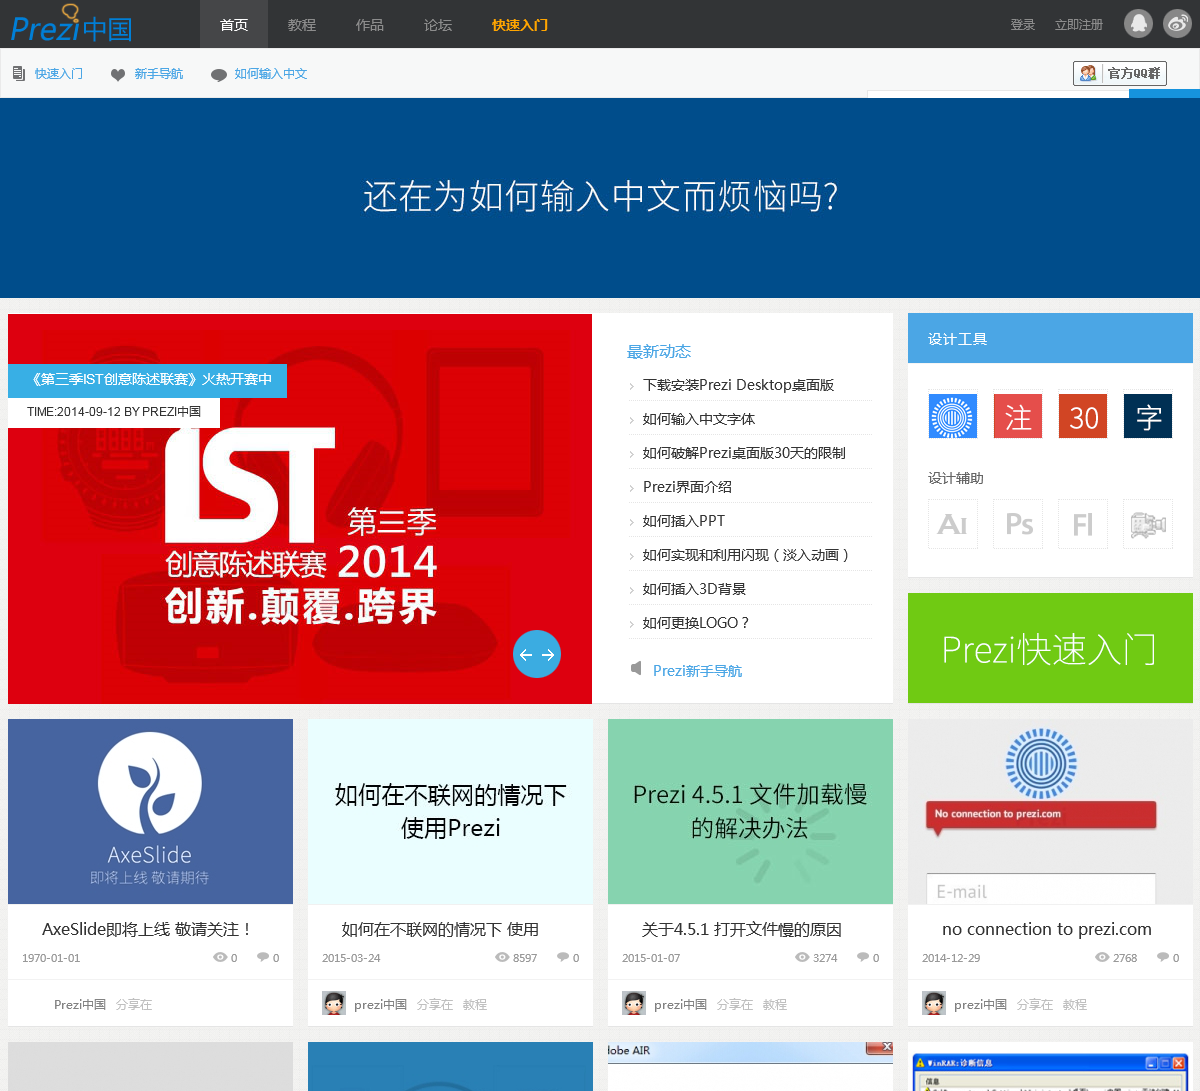Go to the 首页 navigation tab
The image size is (1200, 1091).
[x=234, y=24]
